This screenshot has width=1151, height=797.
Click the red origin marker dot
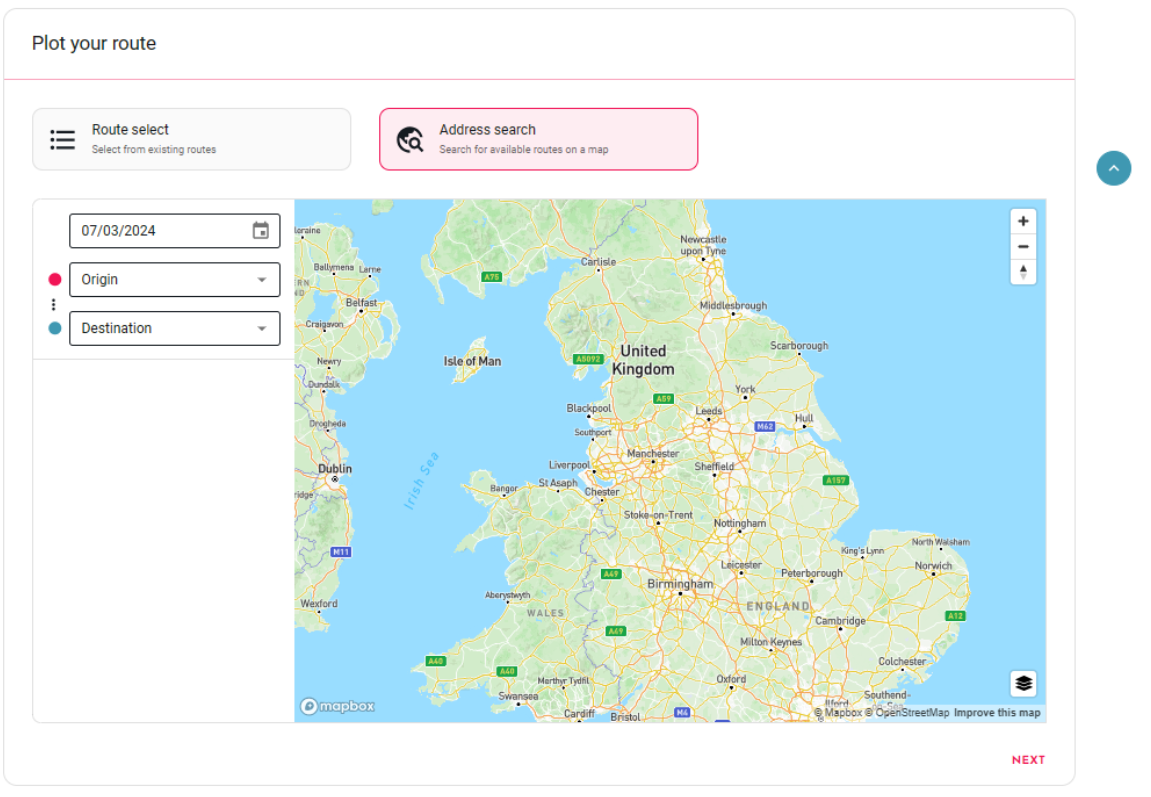coord(55,280)
